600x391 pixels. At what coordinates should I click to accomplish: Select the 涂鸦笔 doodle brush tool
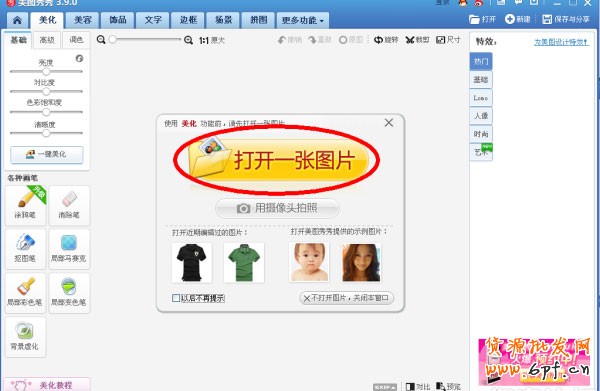tap(26, 205)
